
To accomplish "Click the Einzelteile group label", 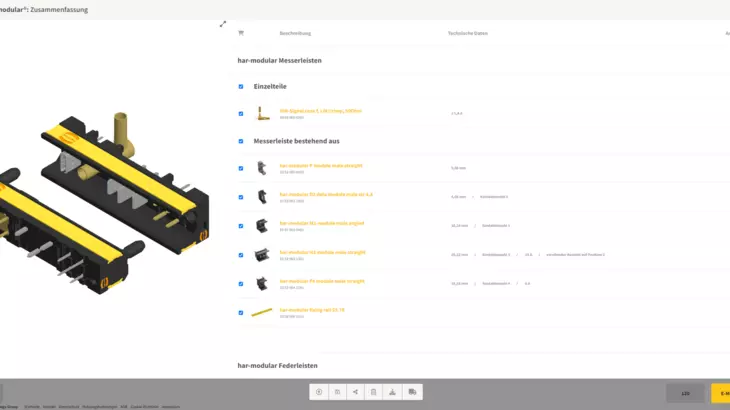I will pos(270,87).
